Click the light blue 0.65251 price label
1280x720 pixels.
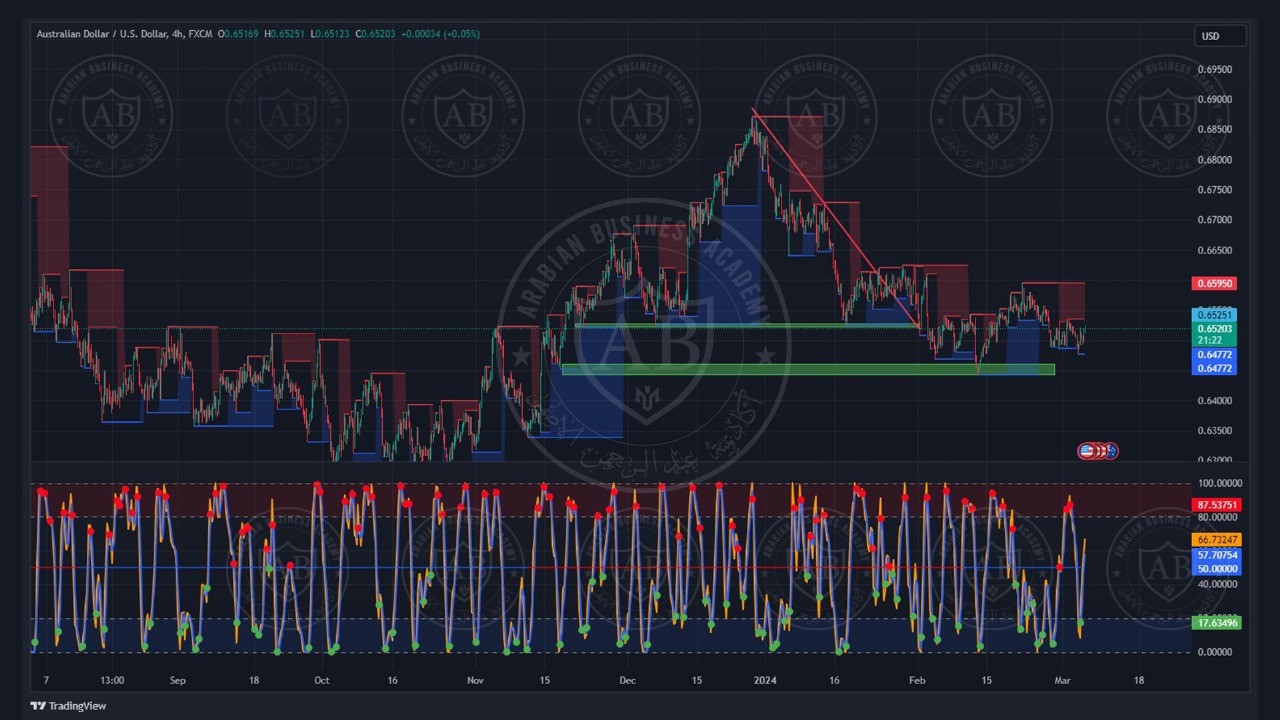click(x=1215, y=315)
